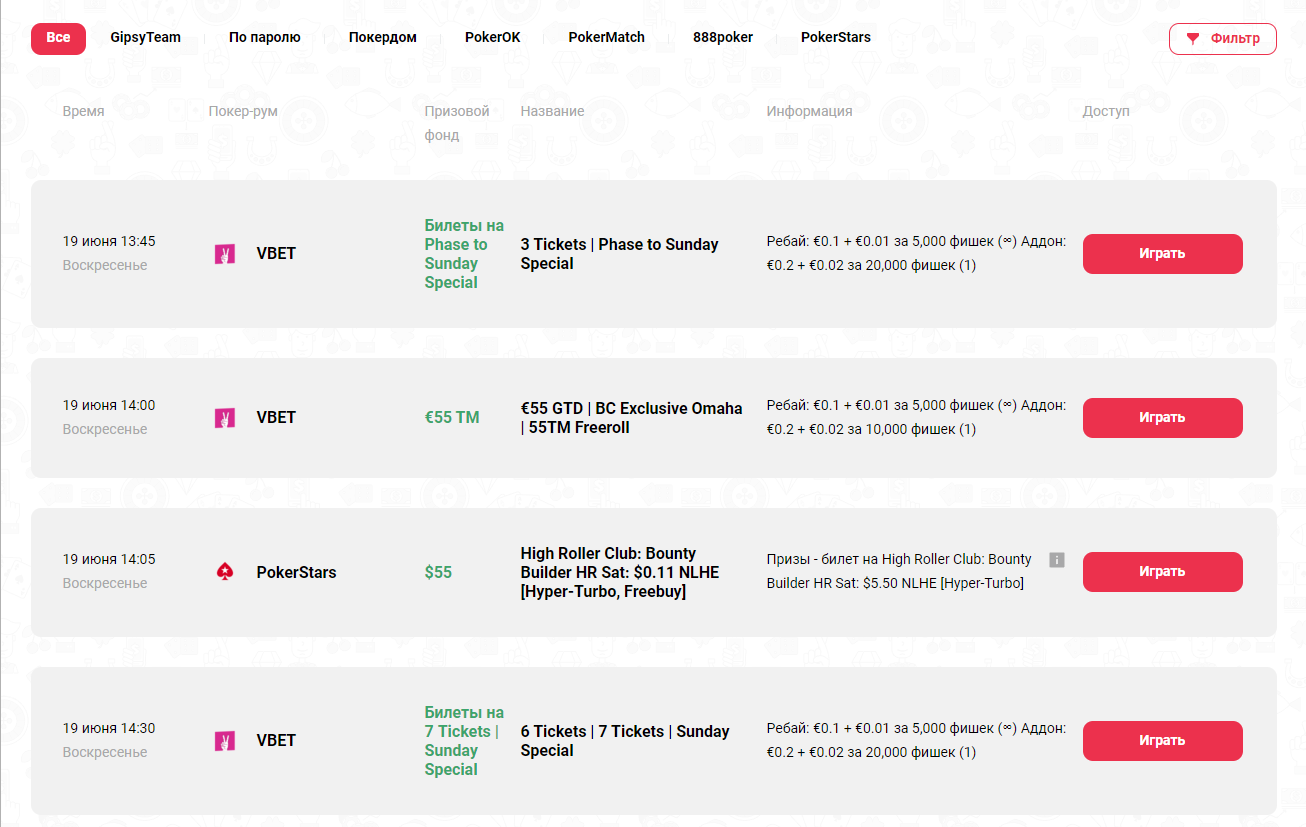The height and width of the screenshot is (827, 1306).
Task: Click the VBET logo icon in the 14:30 row
Action: pos(225,741)
